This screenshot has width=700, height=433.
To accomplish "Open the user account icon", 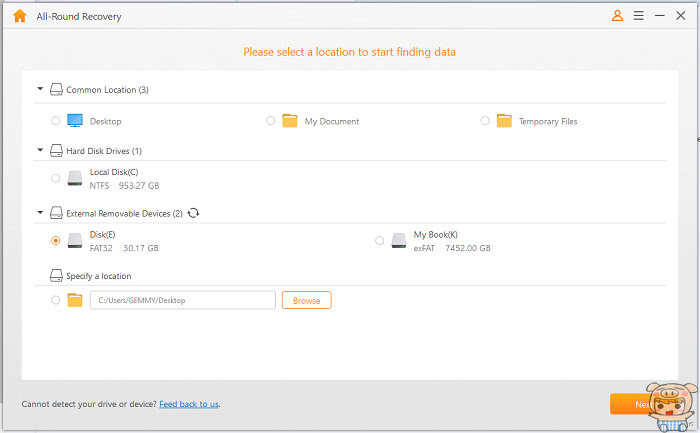I will point(617,16).
